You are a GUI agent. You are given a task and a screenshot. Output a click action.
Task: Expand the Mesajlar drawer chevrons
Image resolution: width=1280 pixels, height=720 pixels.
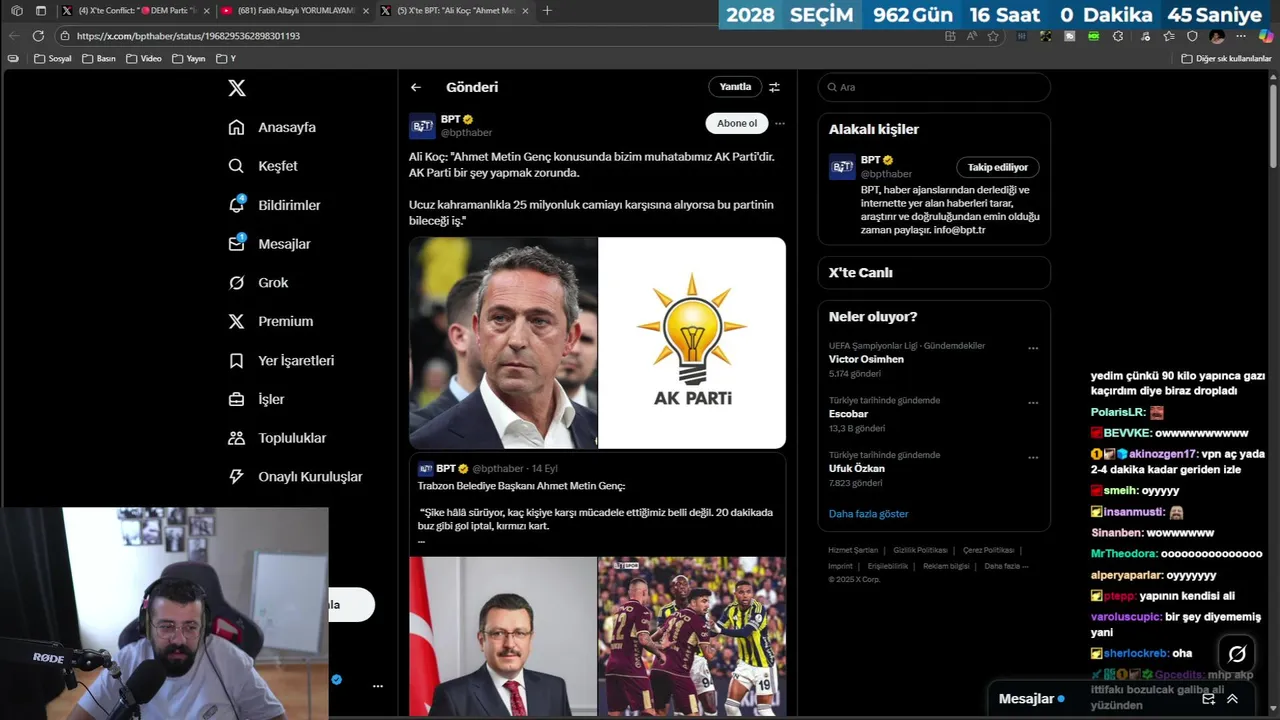click(1232, 699)
